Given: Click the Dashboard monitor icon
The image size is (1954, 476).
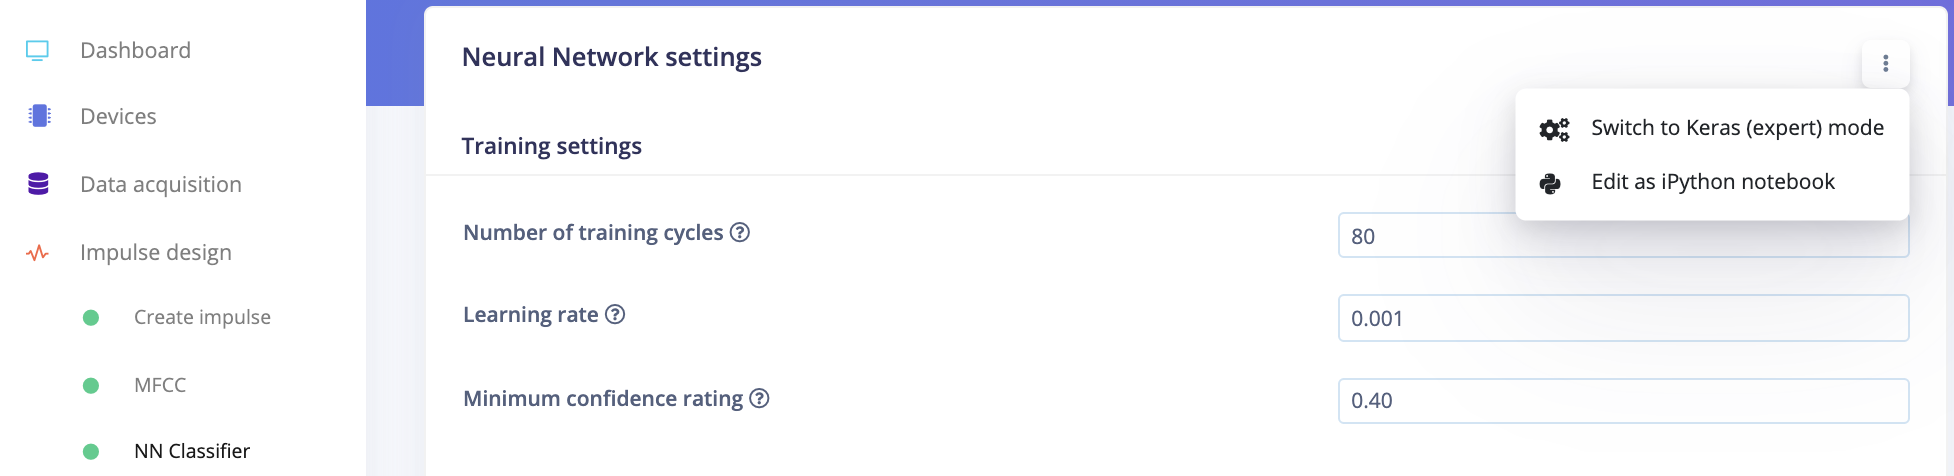Looking at the screenshot, I should (37, 50).
